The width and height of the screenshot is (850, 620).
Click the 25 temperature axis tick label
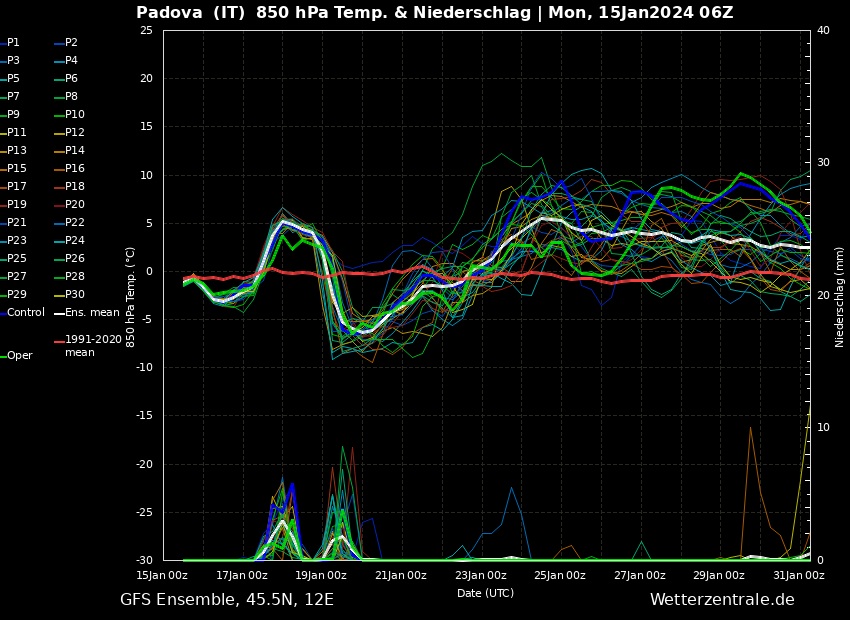click(146, 30)
